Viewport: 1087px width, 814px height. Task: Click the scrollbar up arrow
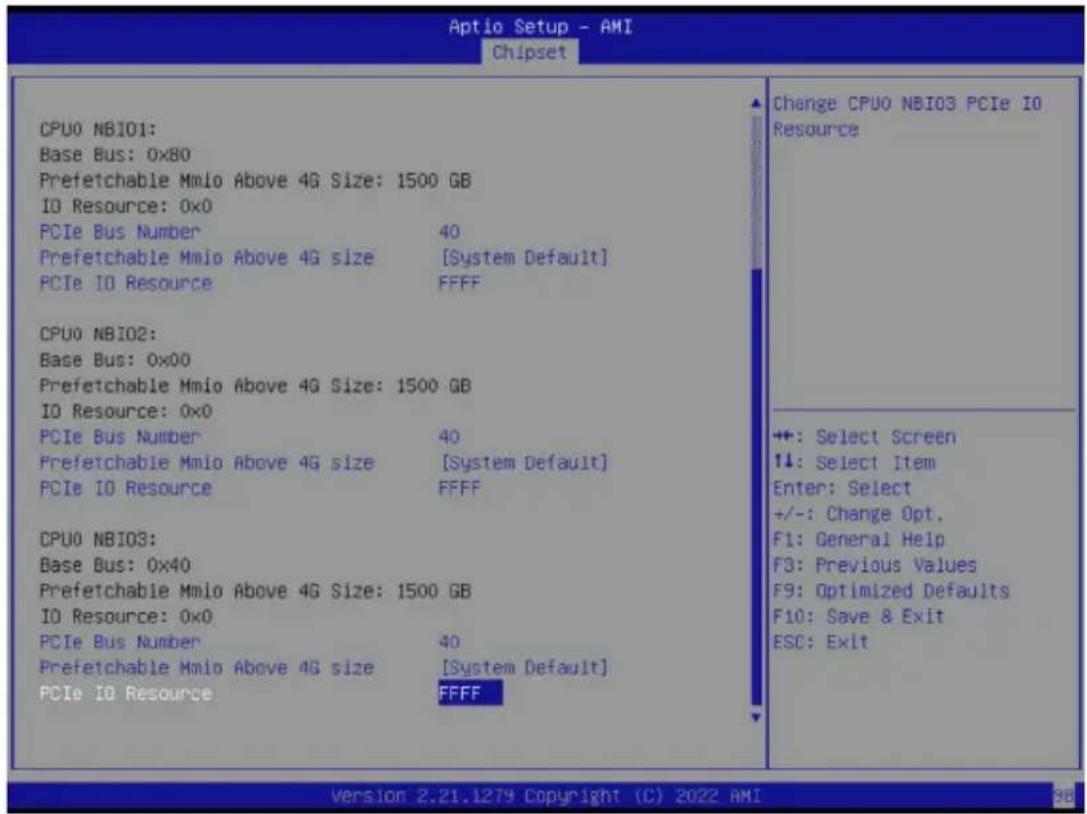point(756,104)
